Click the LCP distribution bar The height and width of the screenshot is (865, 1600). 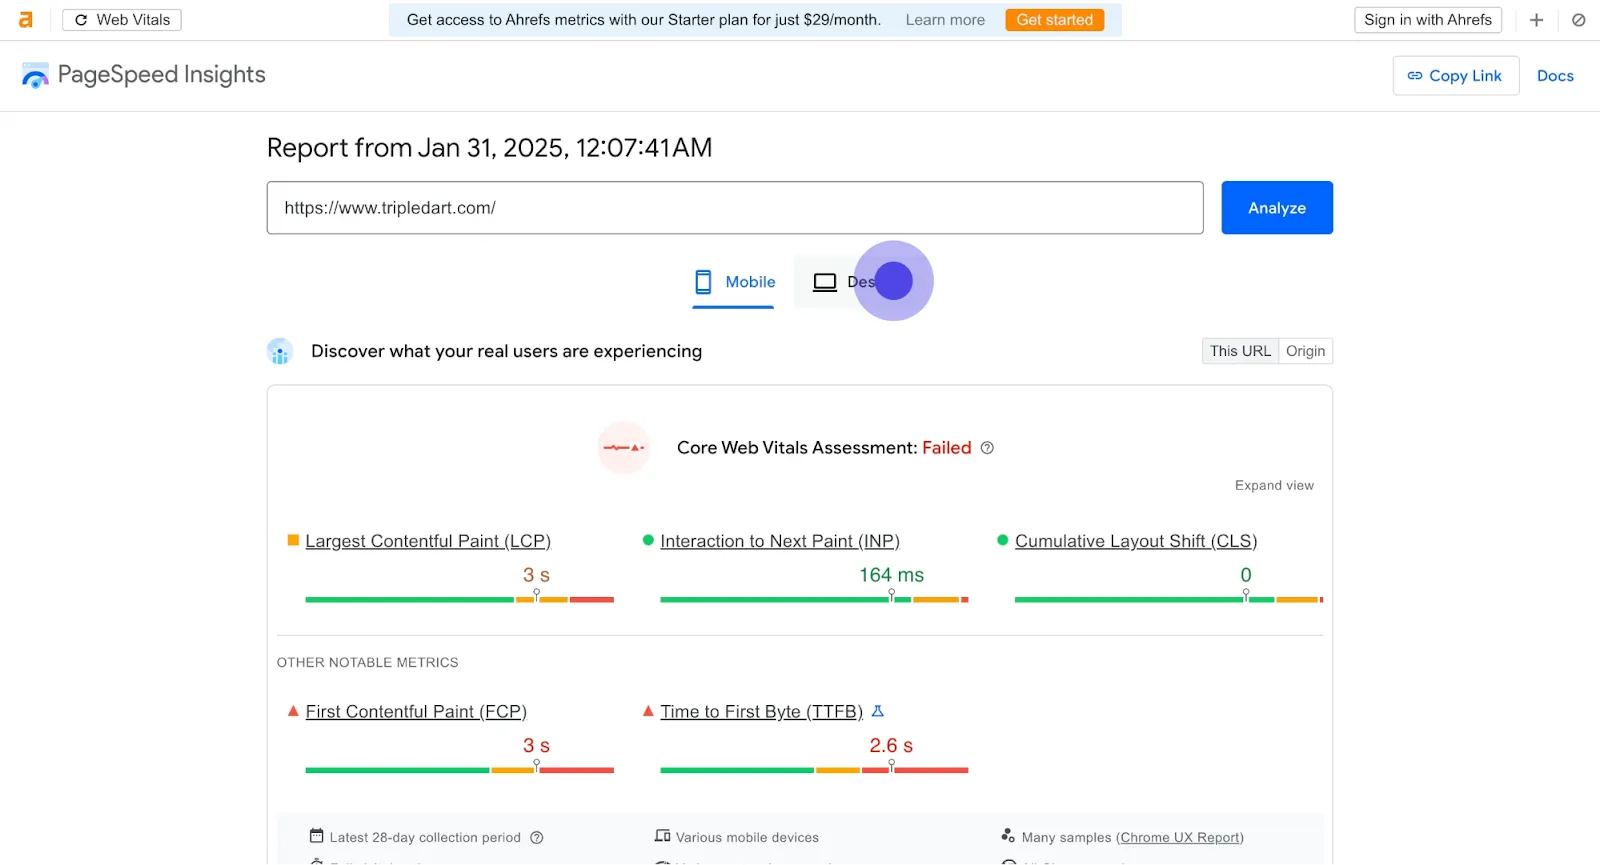pos(459,599)
